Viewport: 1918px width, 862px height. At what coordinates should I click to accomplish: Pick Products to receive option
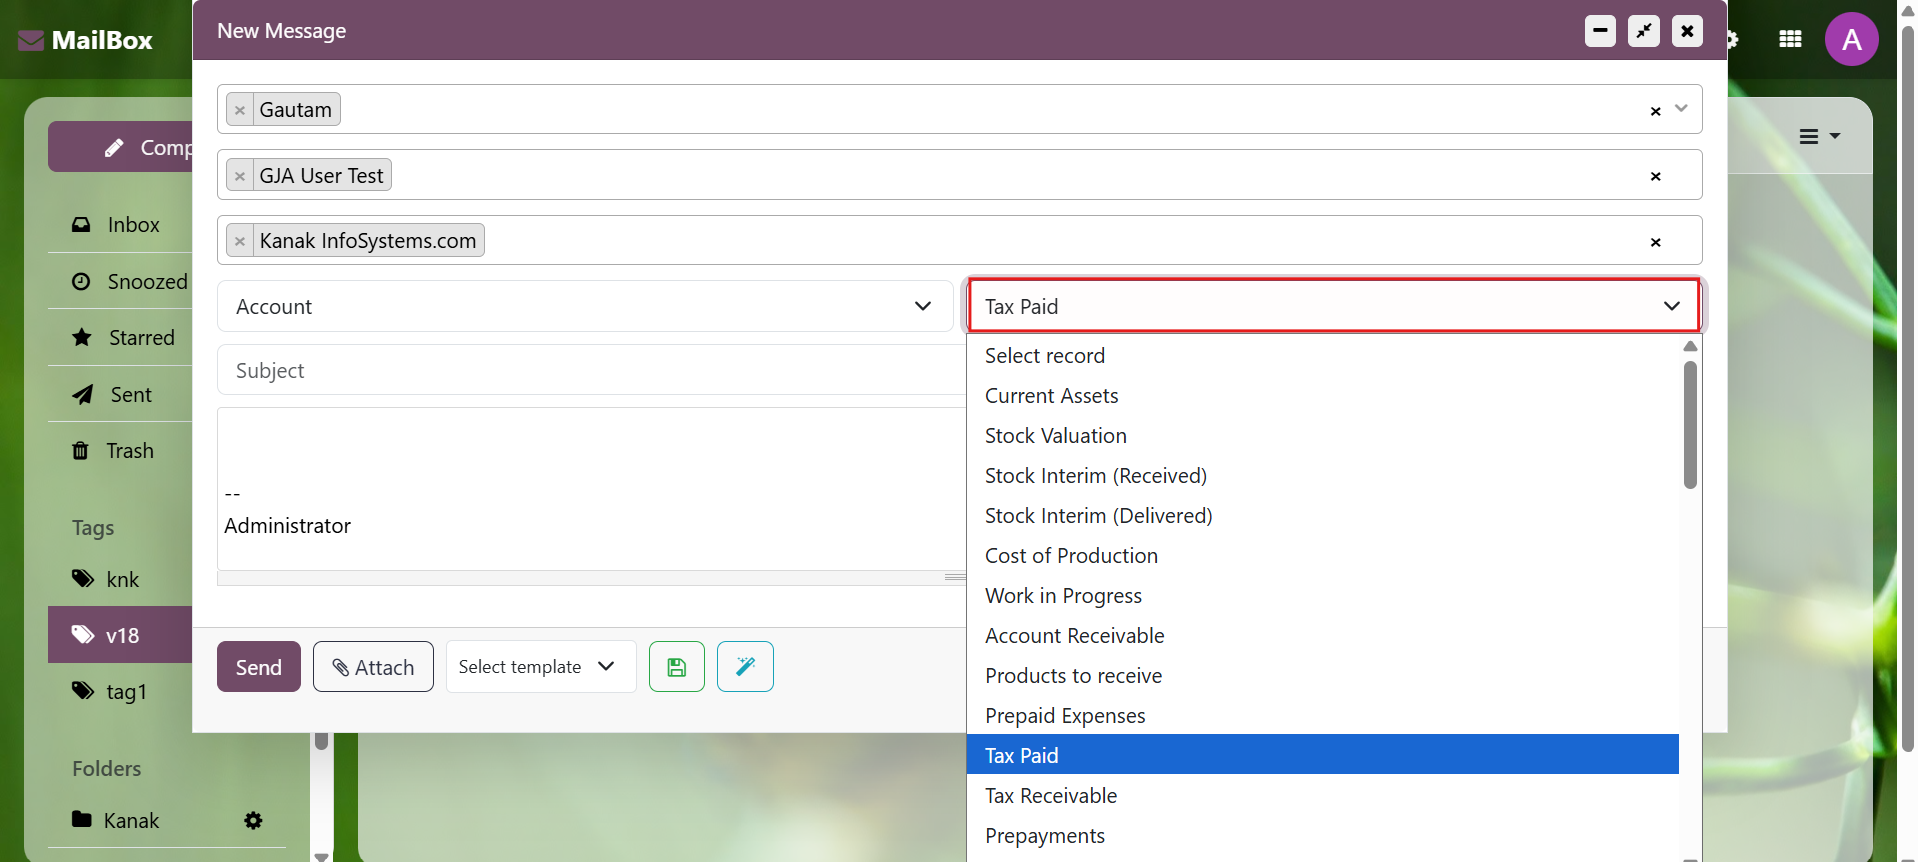(1323, 676)
